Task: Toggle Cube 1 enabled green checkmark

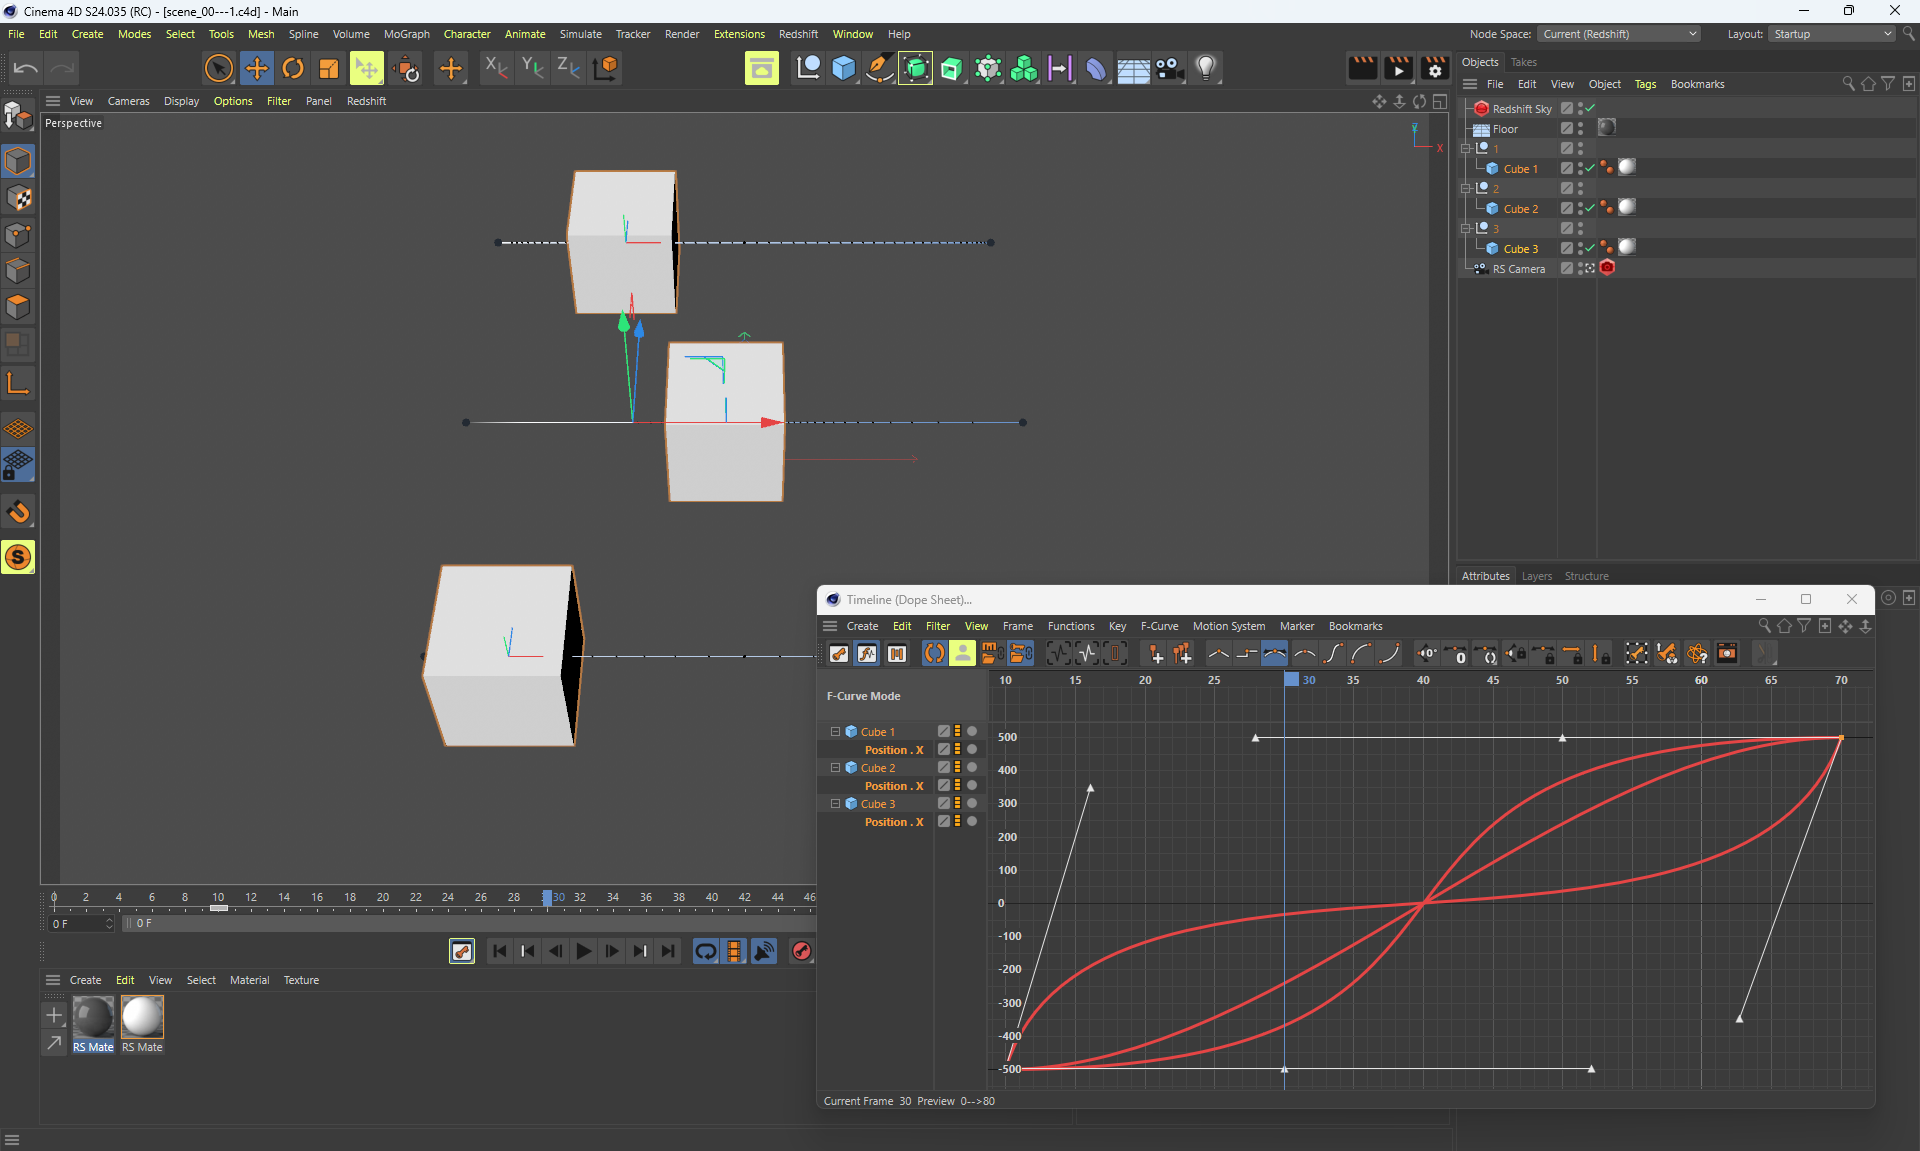Action: pyautogui.click(x=1590, y=168)
